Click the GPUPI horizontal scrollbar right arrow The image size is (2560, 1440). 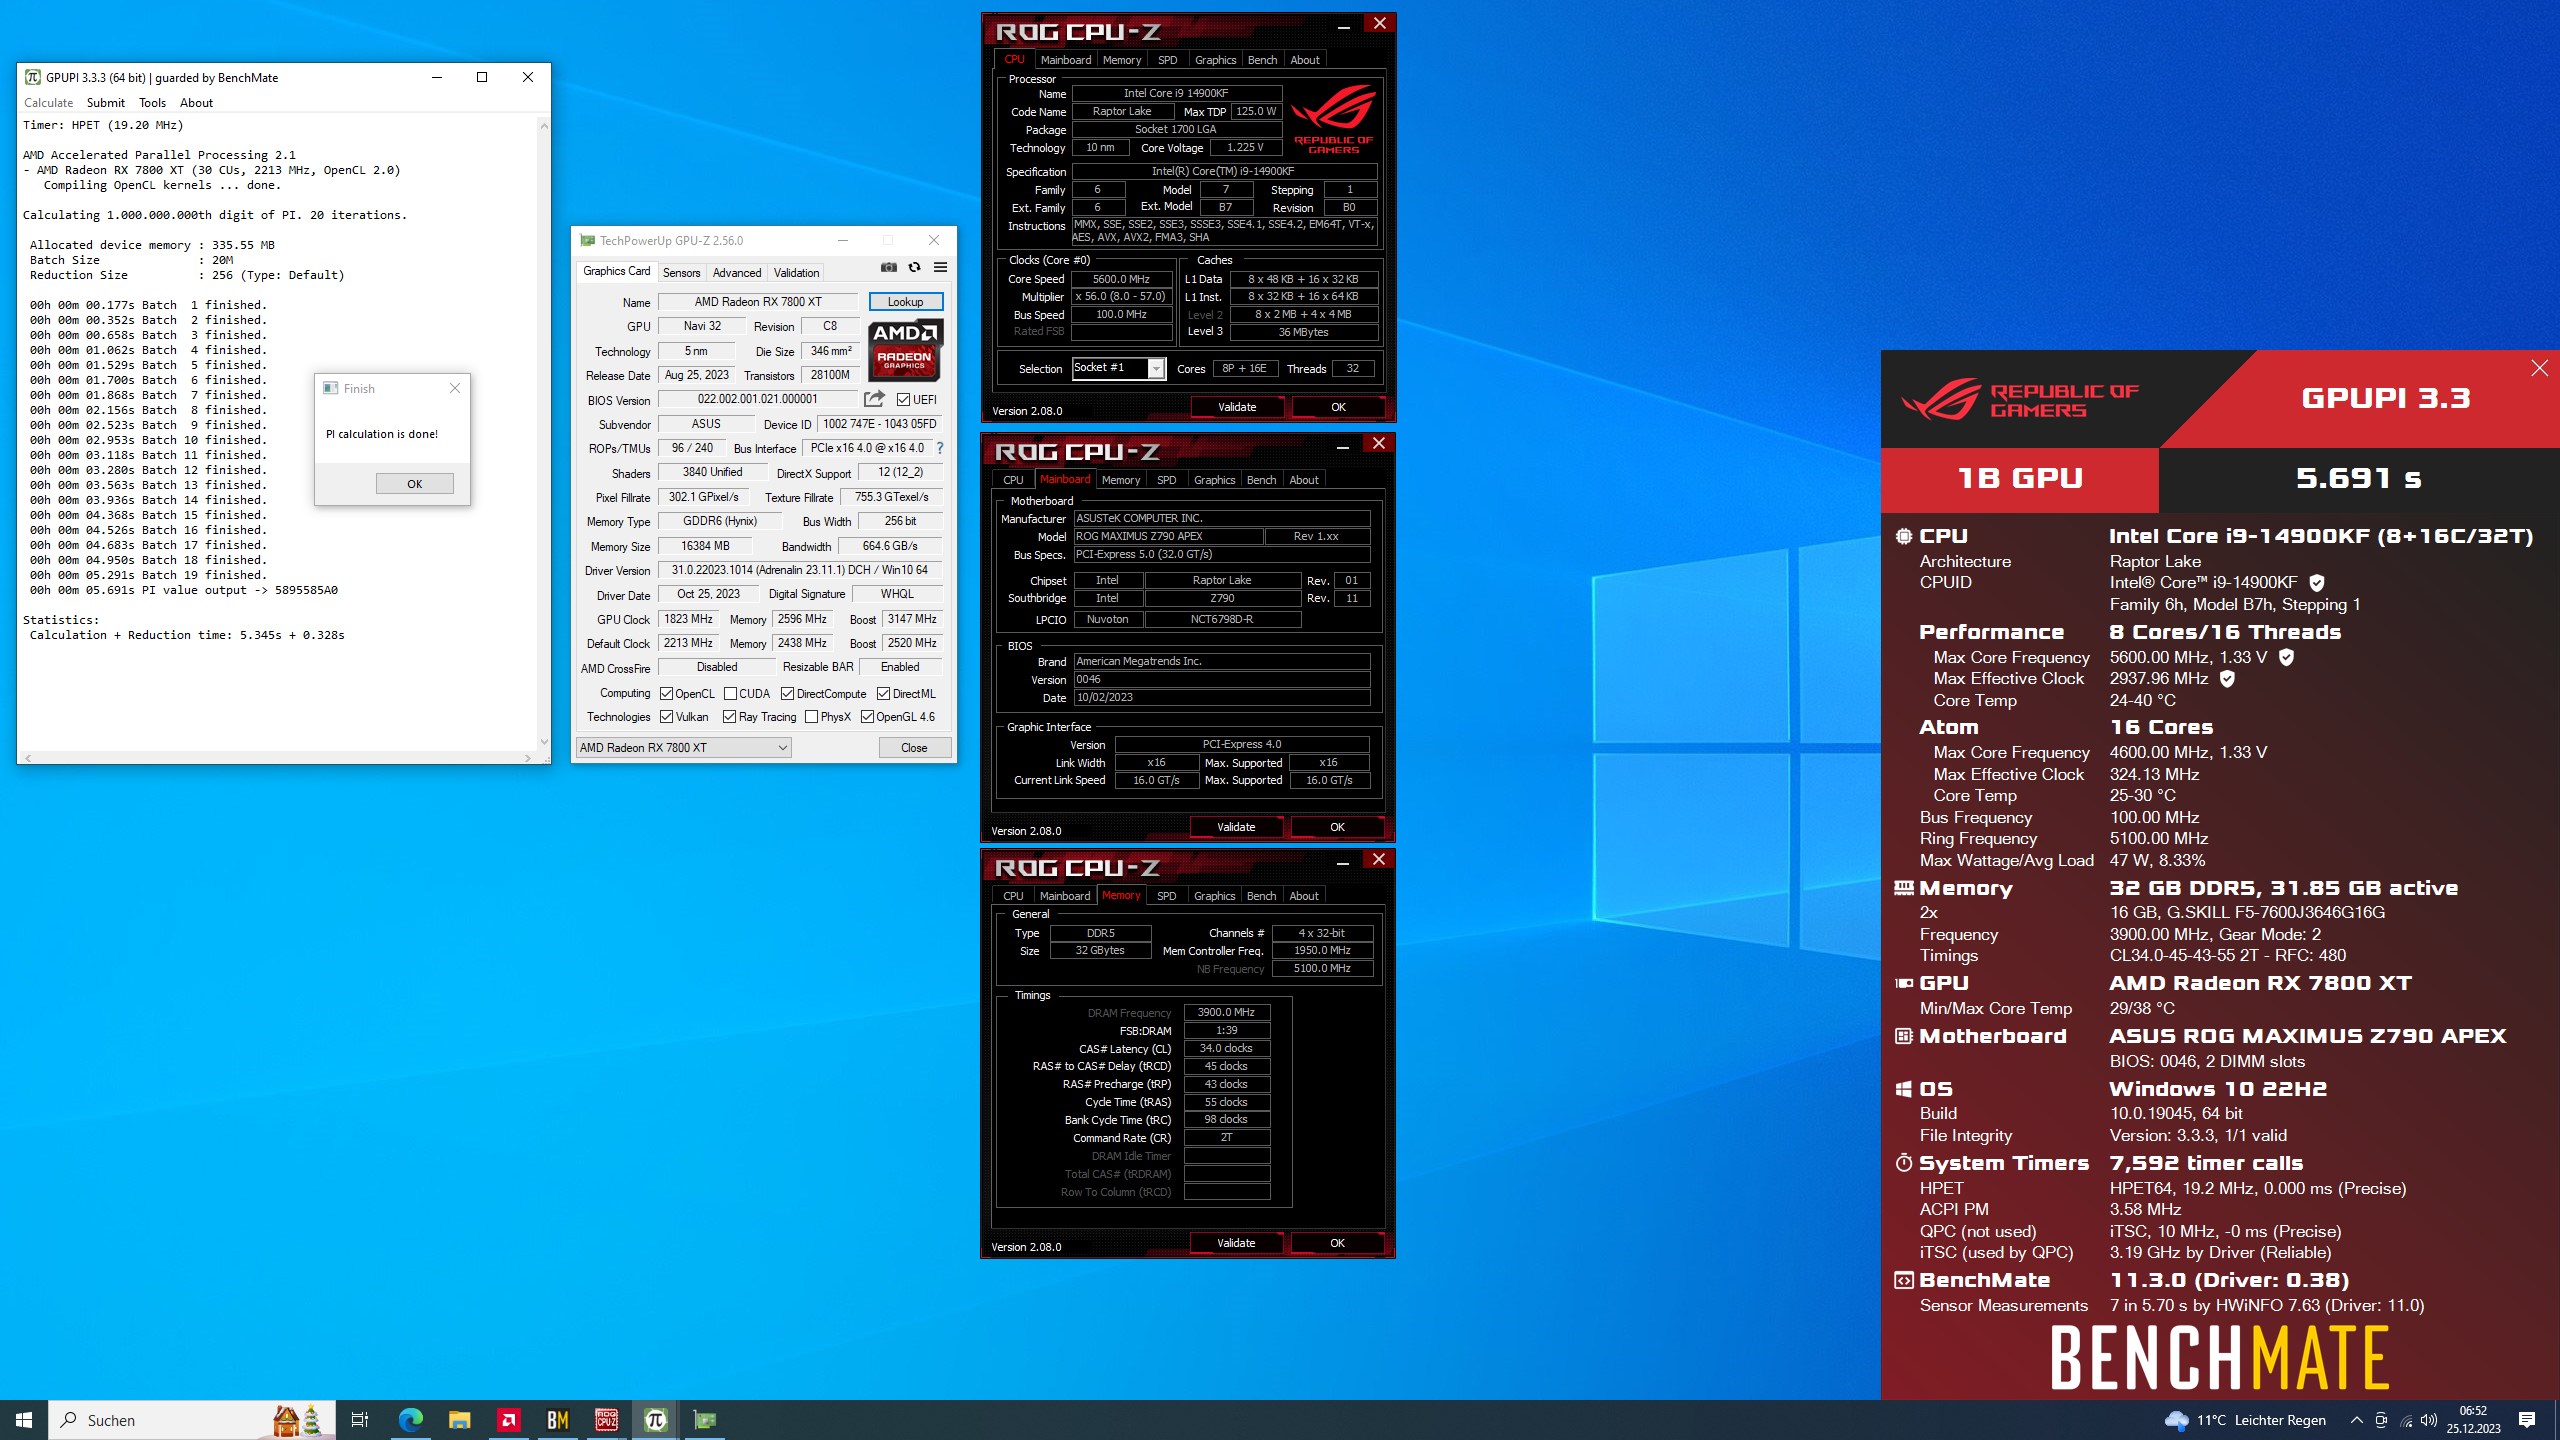click(528, 758)
